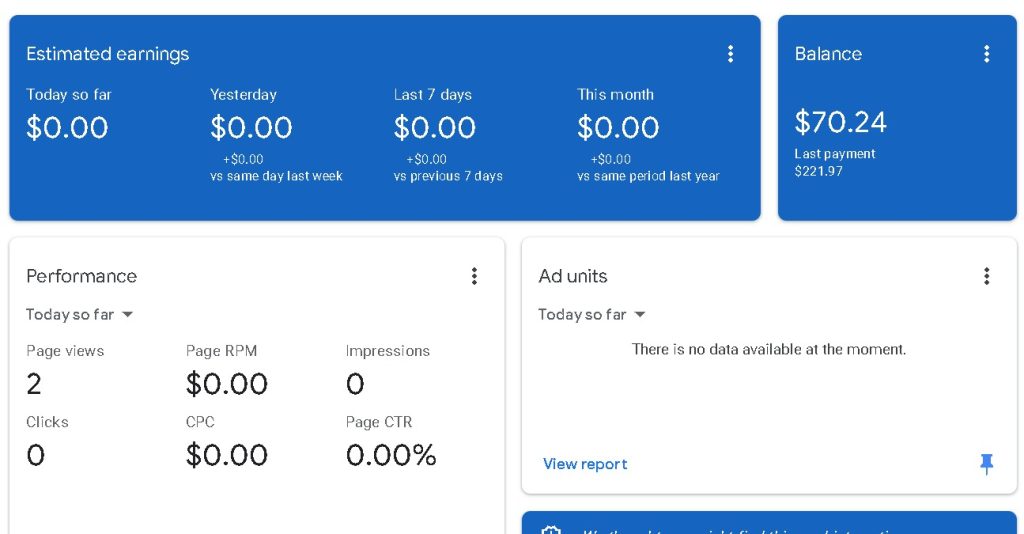Click Yesterday's estimated earnings amount

coord(251,127)
